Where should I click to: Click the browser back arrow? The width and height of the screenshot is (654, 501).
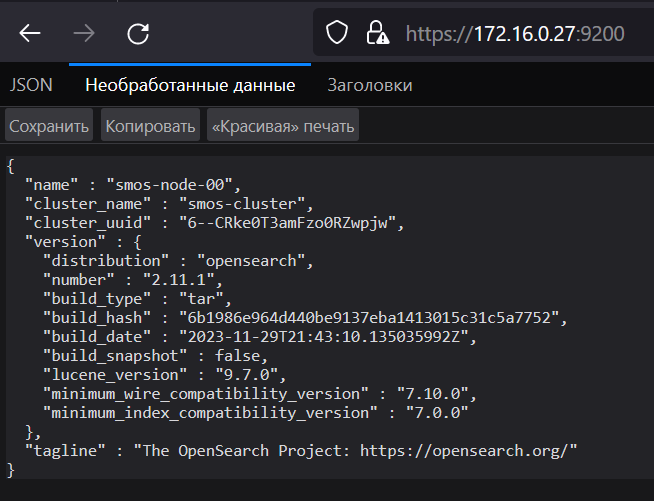pyautogui.click(x=30, y=34)
